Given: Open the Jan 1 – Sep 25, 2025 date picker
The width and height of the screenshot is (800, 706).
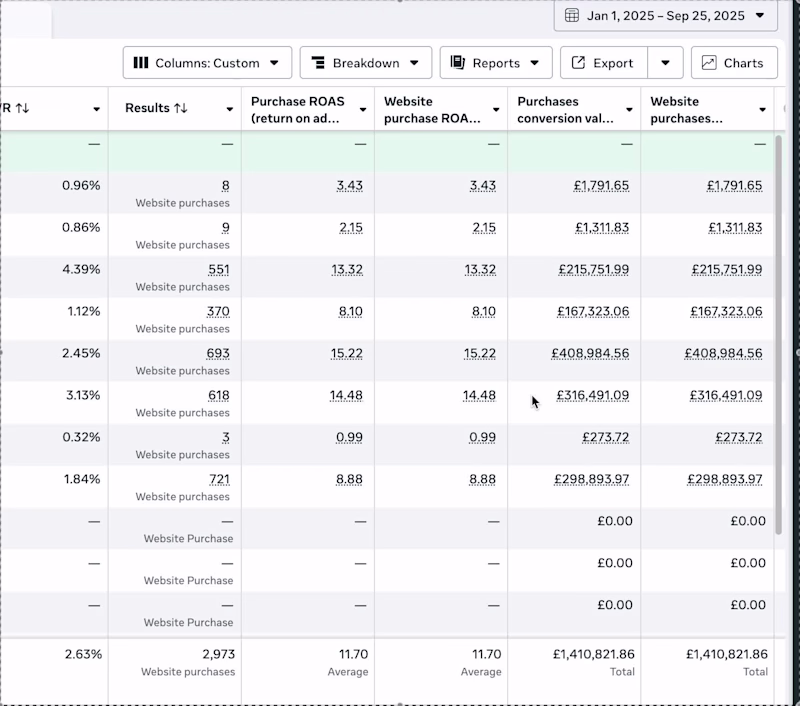Looking at the screenshot, I should [665, 16].
